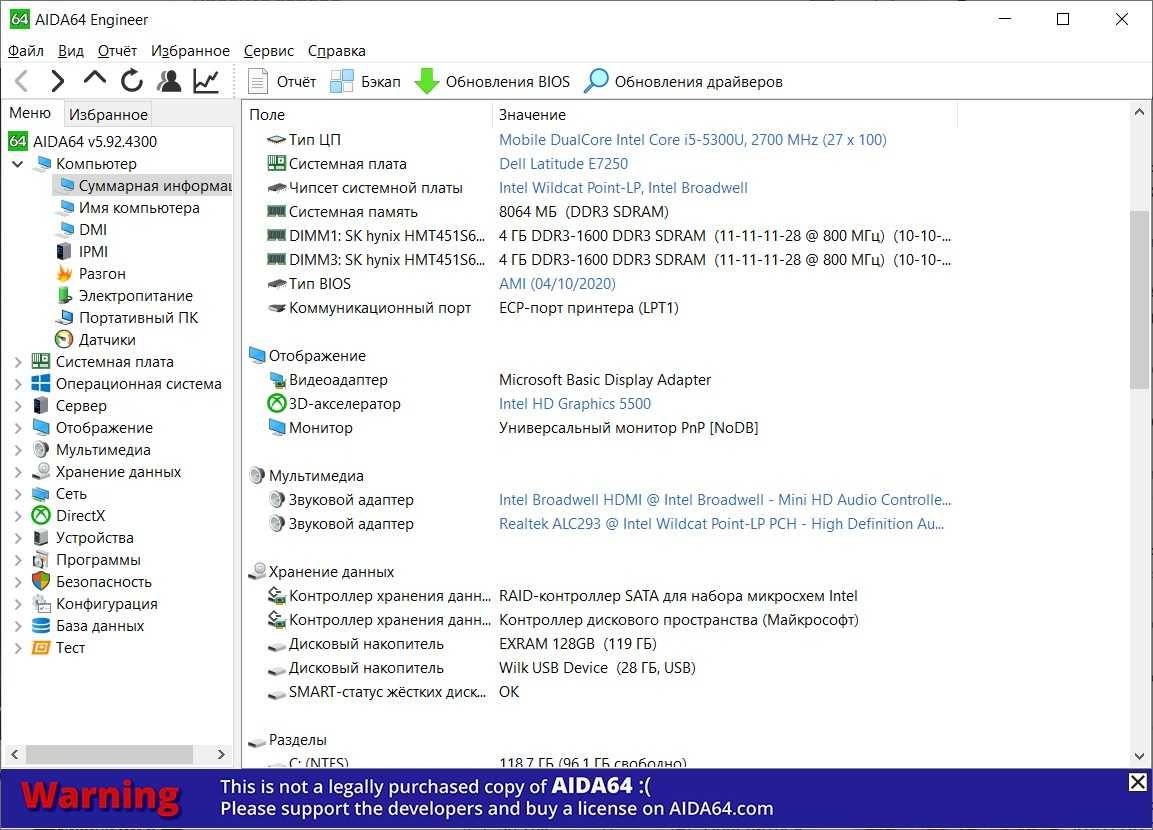Expand the Хранение данных tree node in the sidebar
Screen dimensions: 1153x830
[x=18, y=472]
